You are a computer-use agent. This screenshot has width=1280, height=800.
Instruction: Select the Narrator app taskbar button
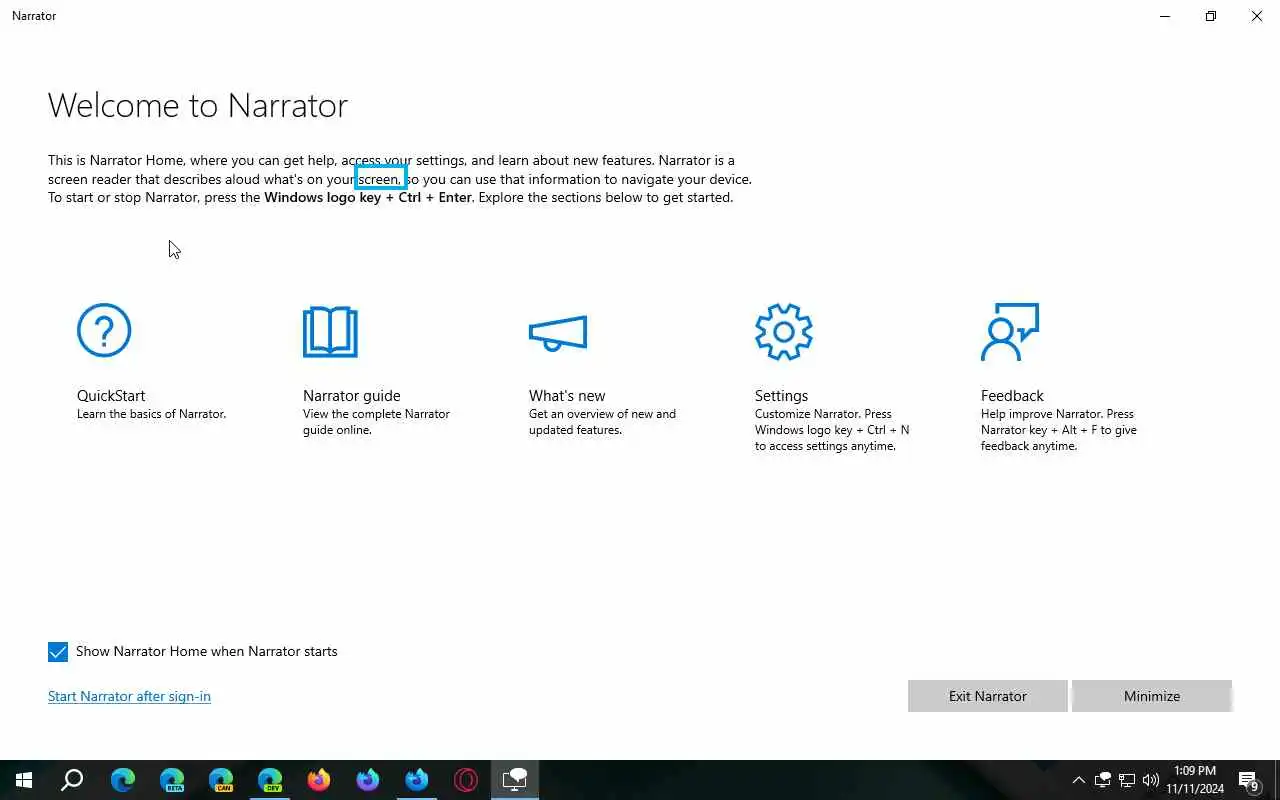point(515,780)
